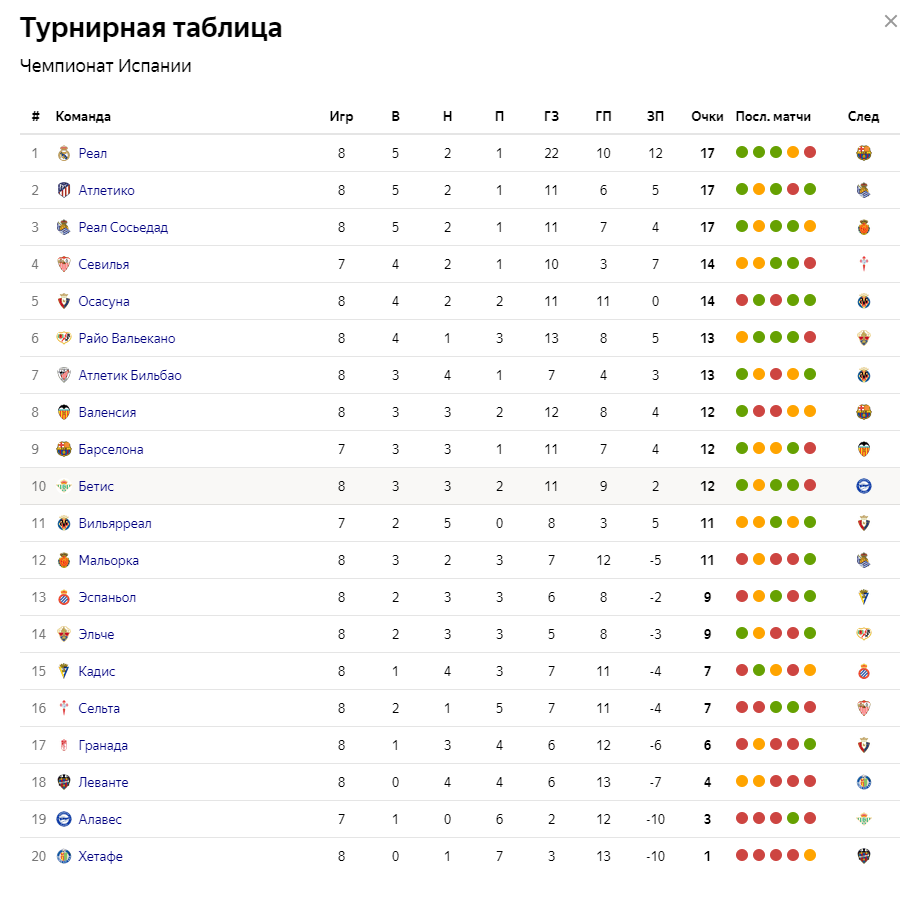Click the Atletico crest beside Атлетико
The width and height of the screenshot is (917, 909).
(x=64, y=190)
